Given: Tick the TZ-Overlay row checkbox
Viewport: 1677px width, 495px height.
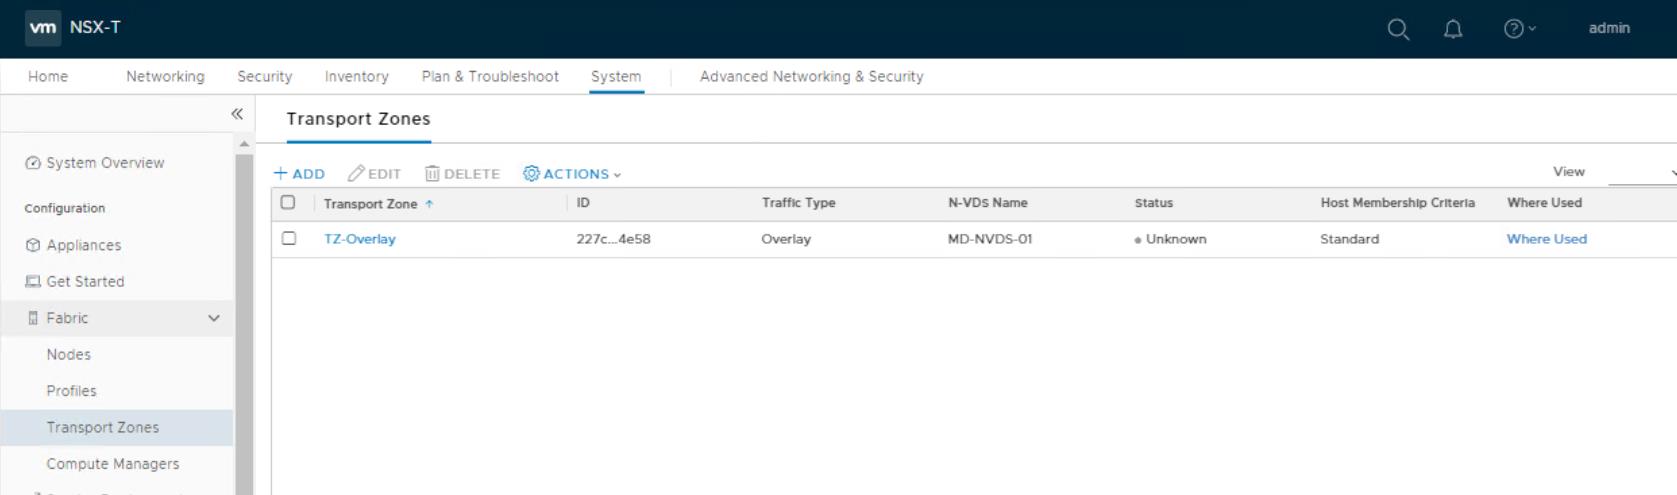Looking at the screenshot, I should (289, 238).
